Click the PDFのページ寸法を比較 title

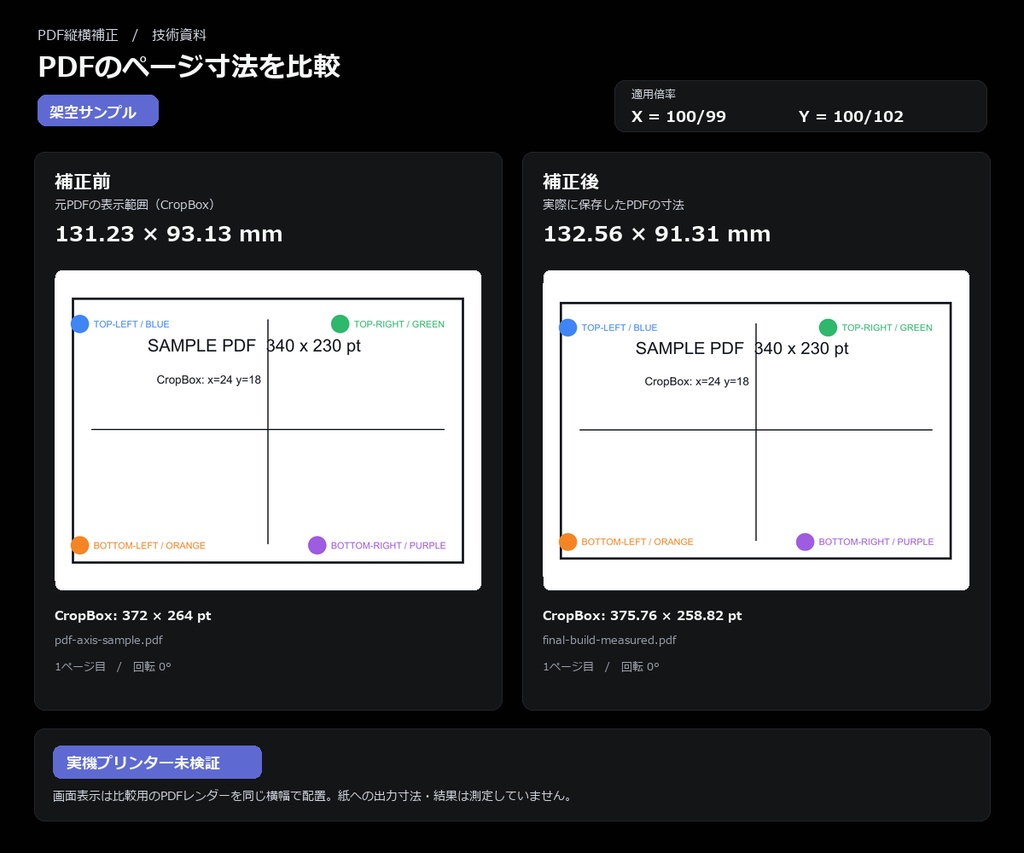tap(189, 67)
